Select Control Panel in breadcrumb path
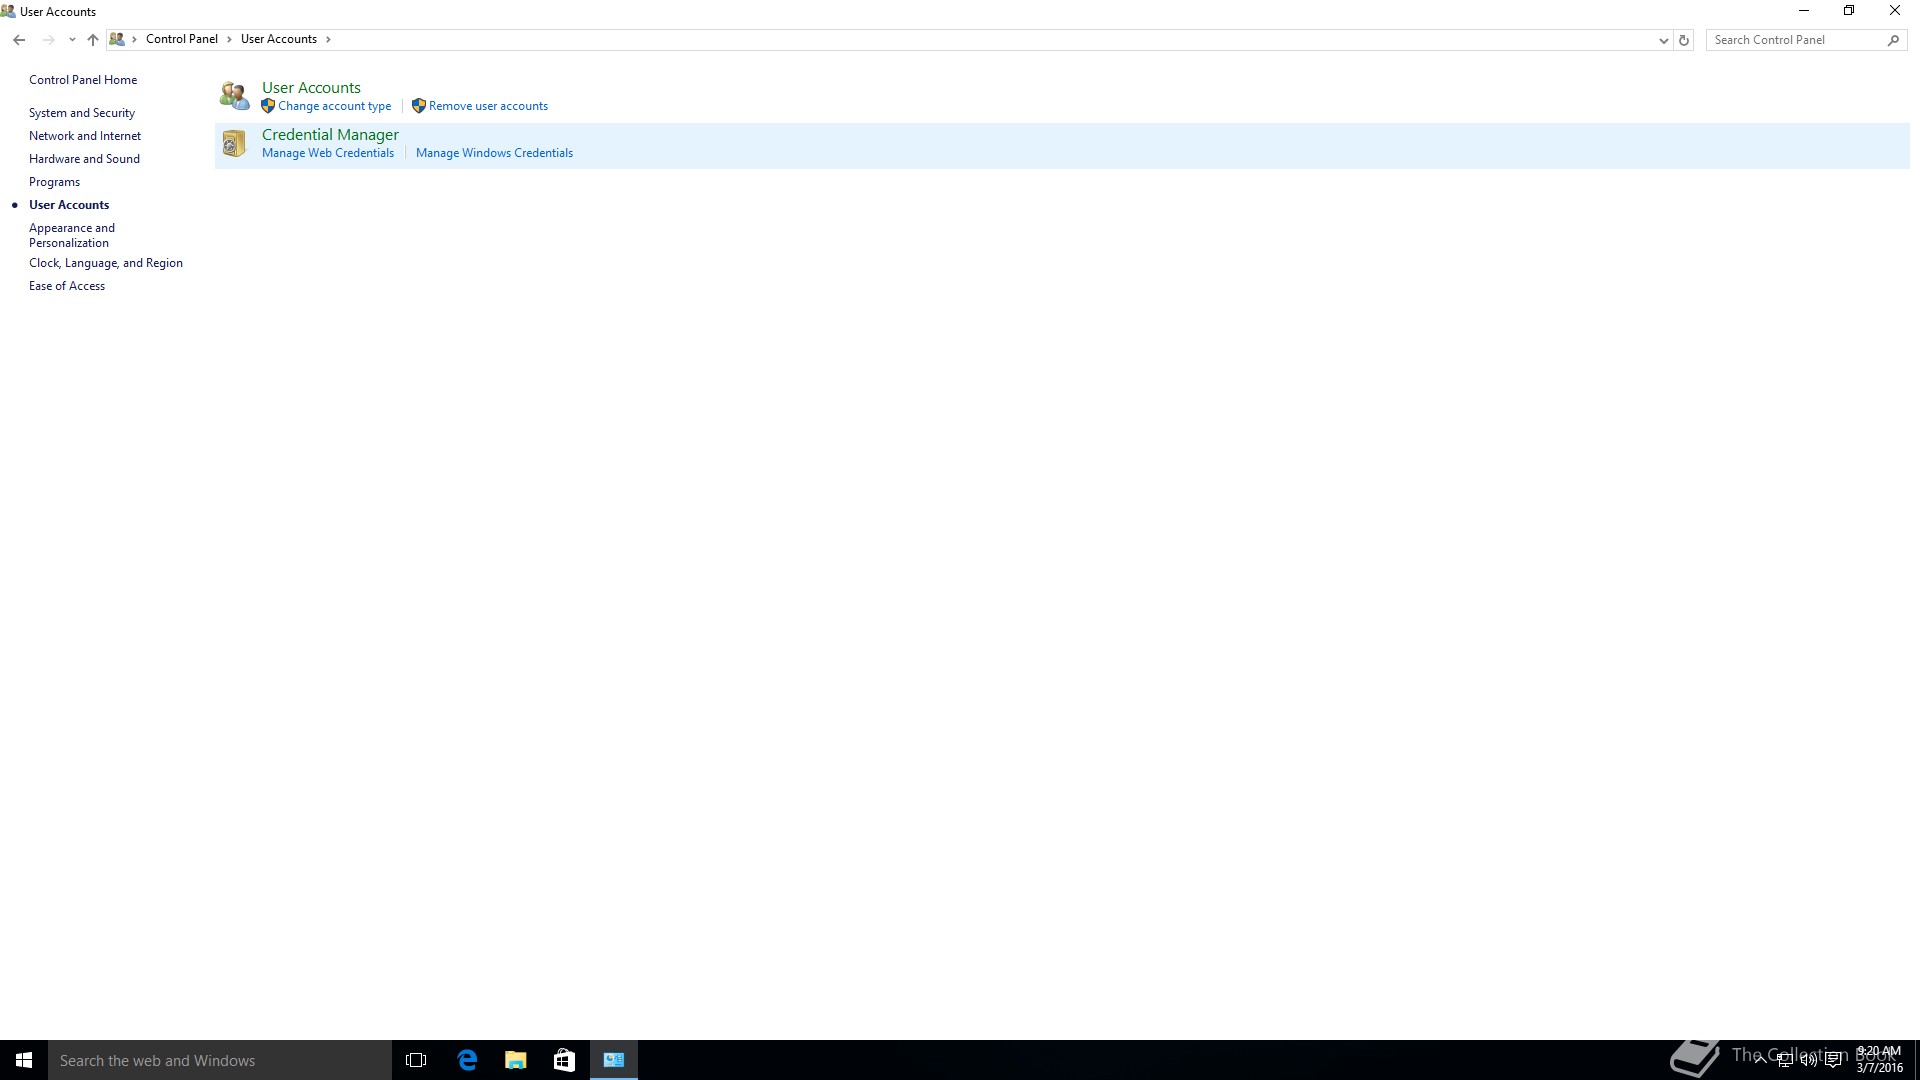Image resolution: width=1920 pixels, height=1080 pixels. pyautogui.click(x=181, y=39)
